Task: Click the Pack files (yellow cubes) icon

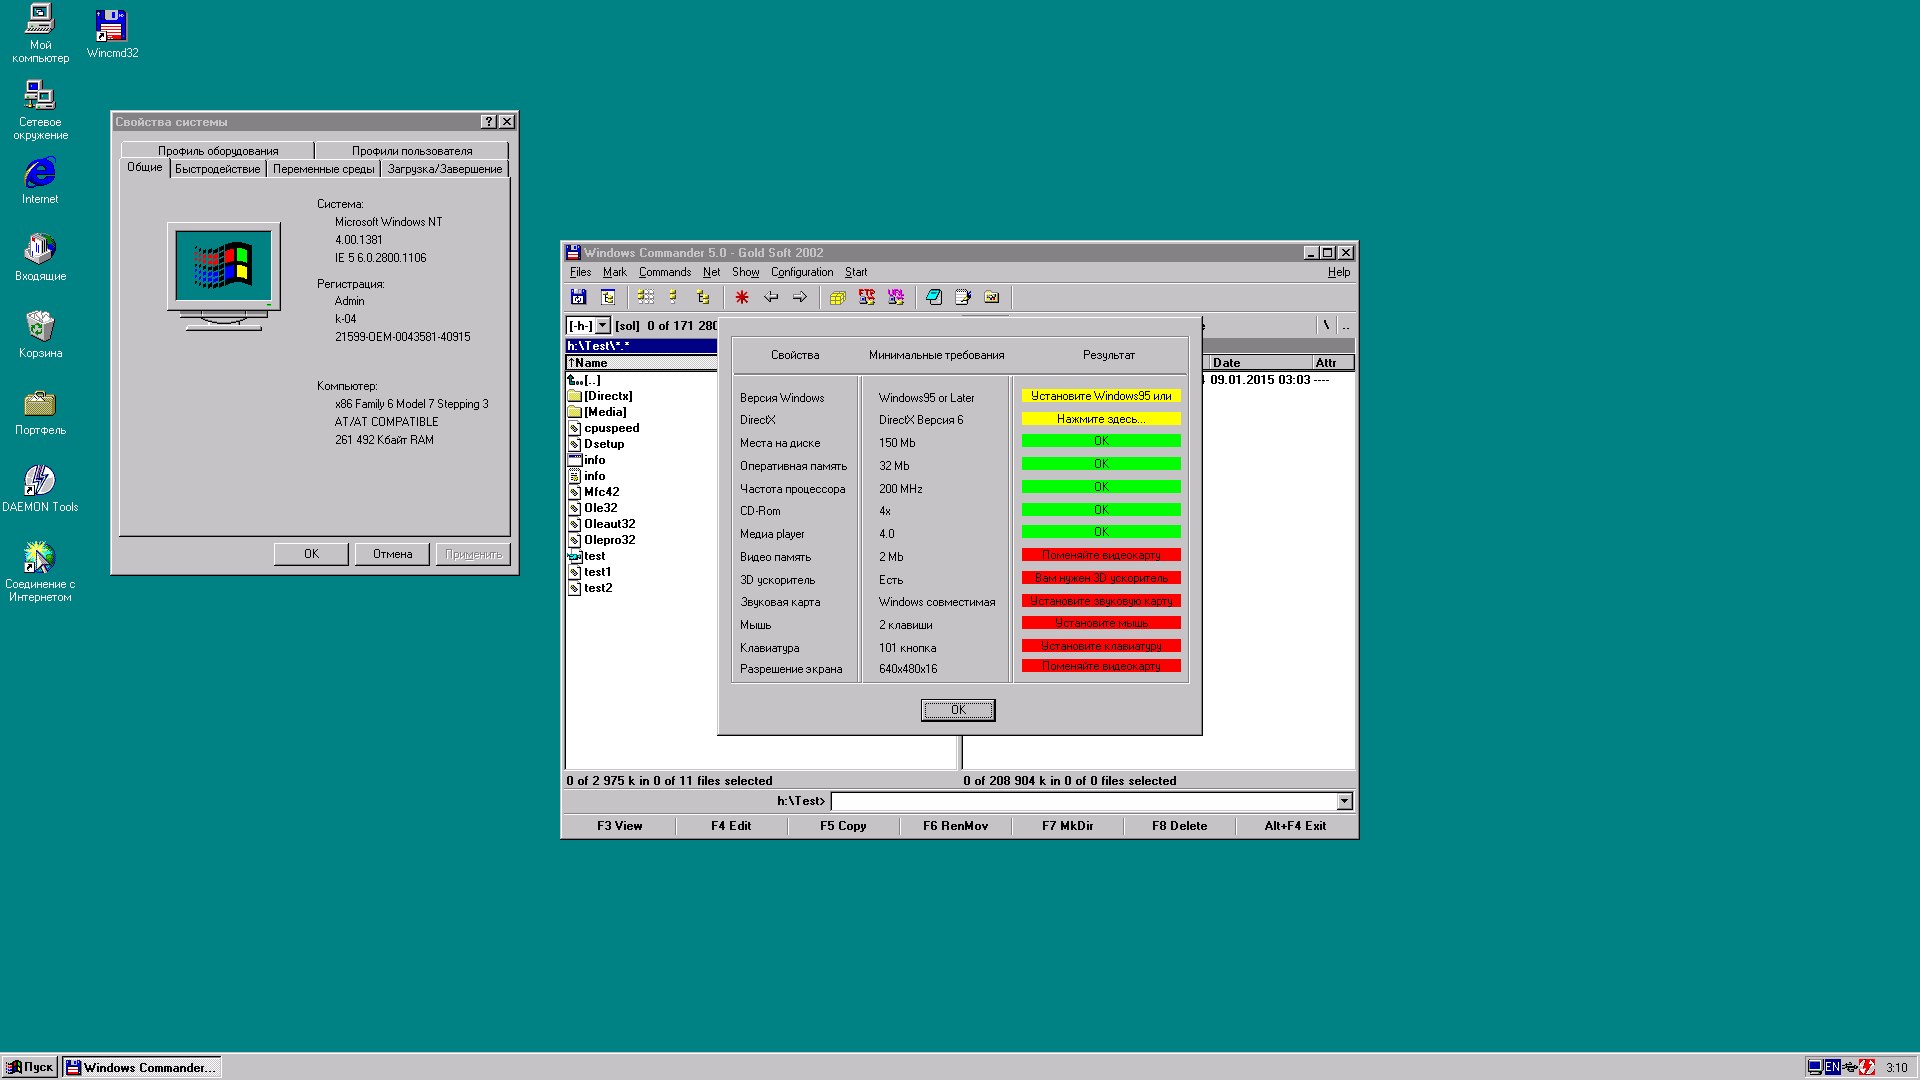Action: (x=838, y=297)
